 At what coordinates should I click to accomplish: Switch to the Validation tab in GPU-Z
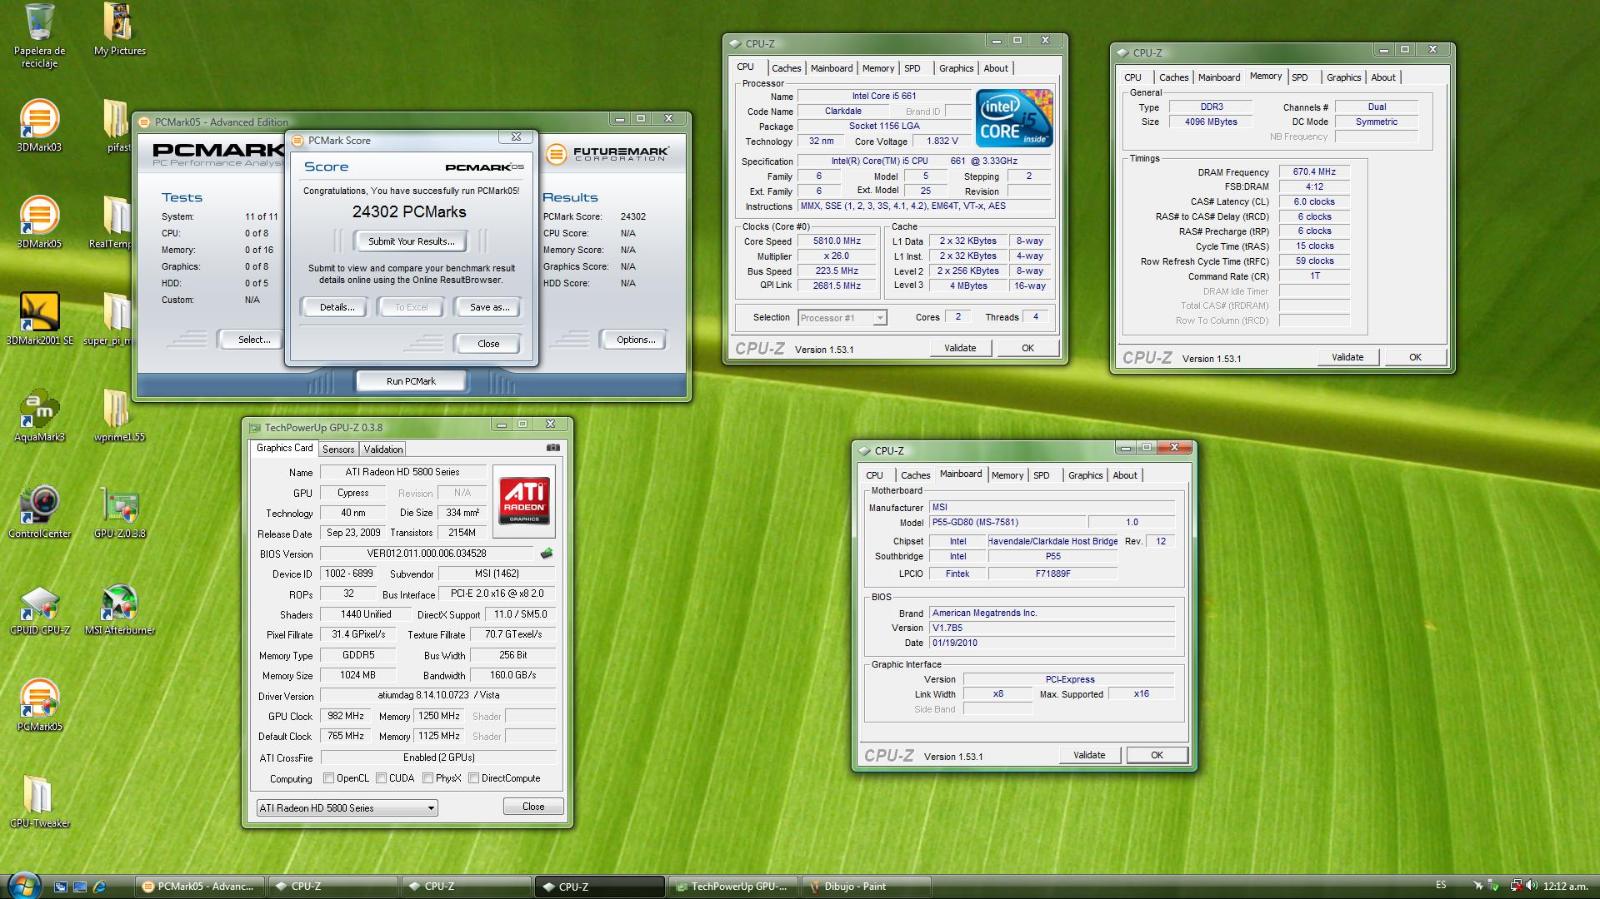(x=383, y=449)
